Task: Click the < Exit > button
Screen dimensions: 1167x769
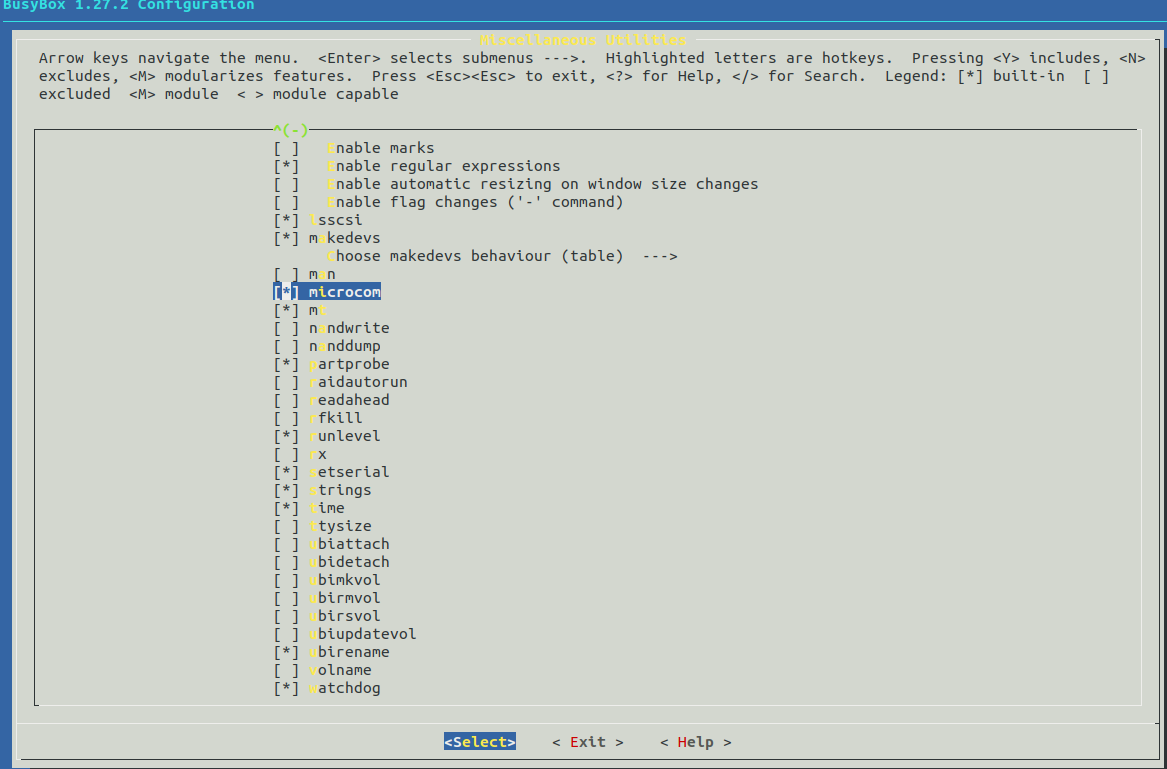Action: (x=588, y=742)
